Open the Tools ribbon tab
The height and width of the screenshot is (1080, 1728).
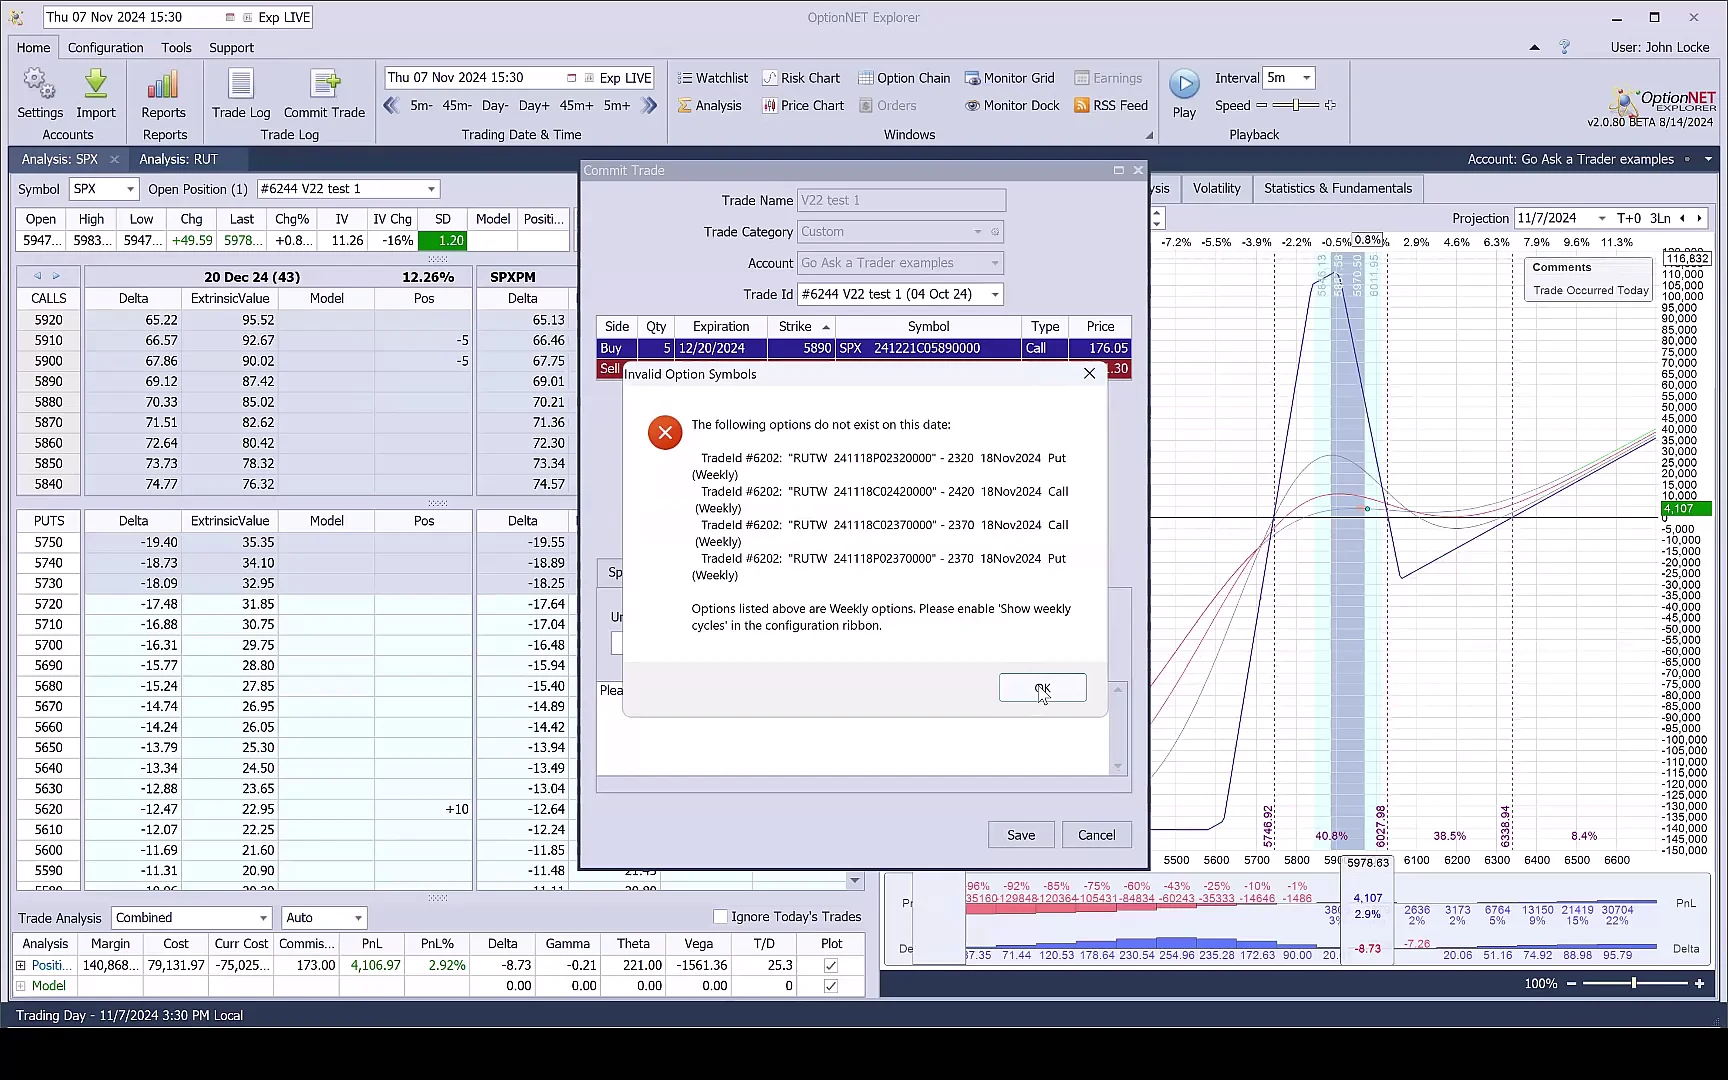coord(176,47)
